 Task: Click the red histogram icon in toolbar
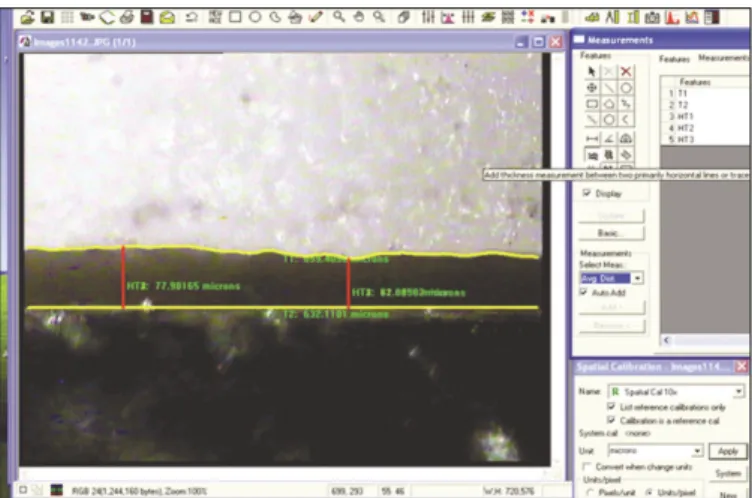pyautogui.click(x=672, y=18)
